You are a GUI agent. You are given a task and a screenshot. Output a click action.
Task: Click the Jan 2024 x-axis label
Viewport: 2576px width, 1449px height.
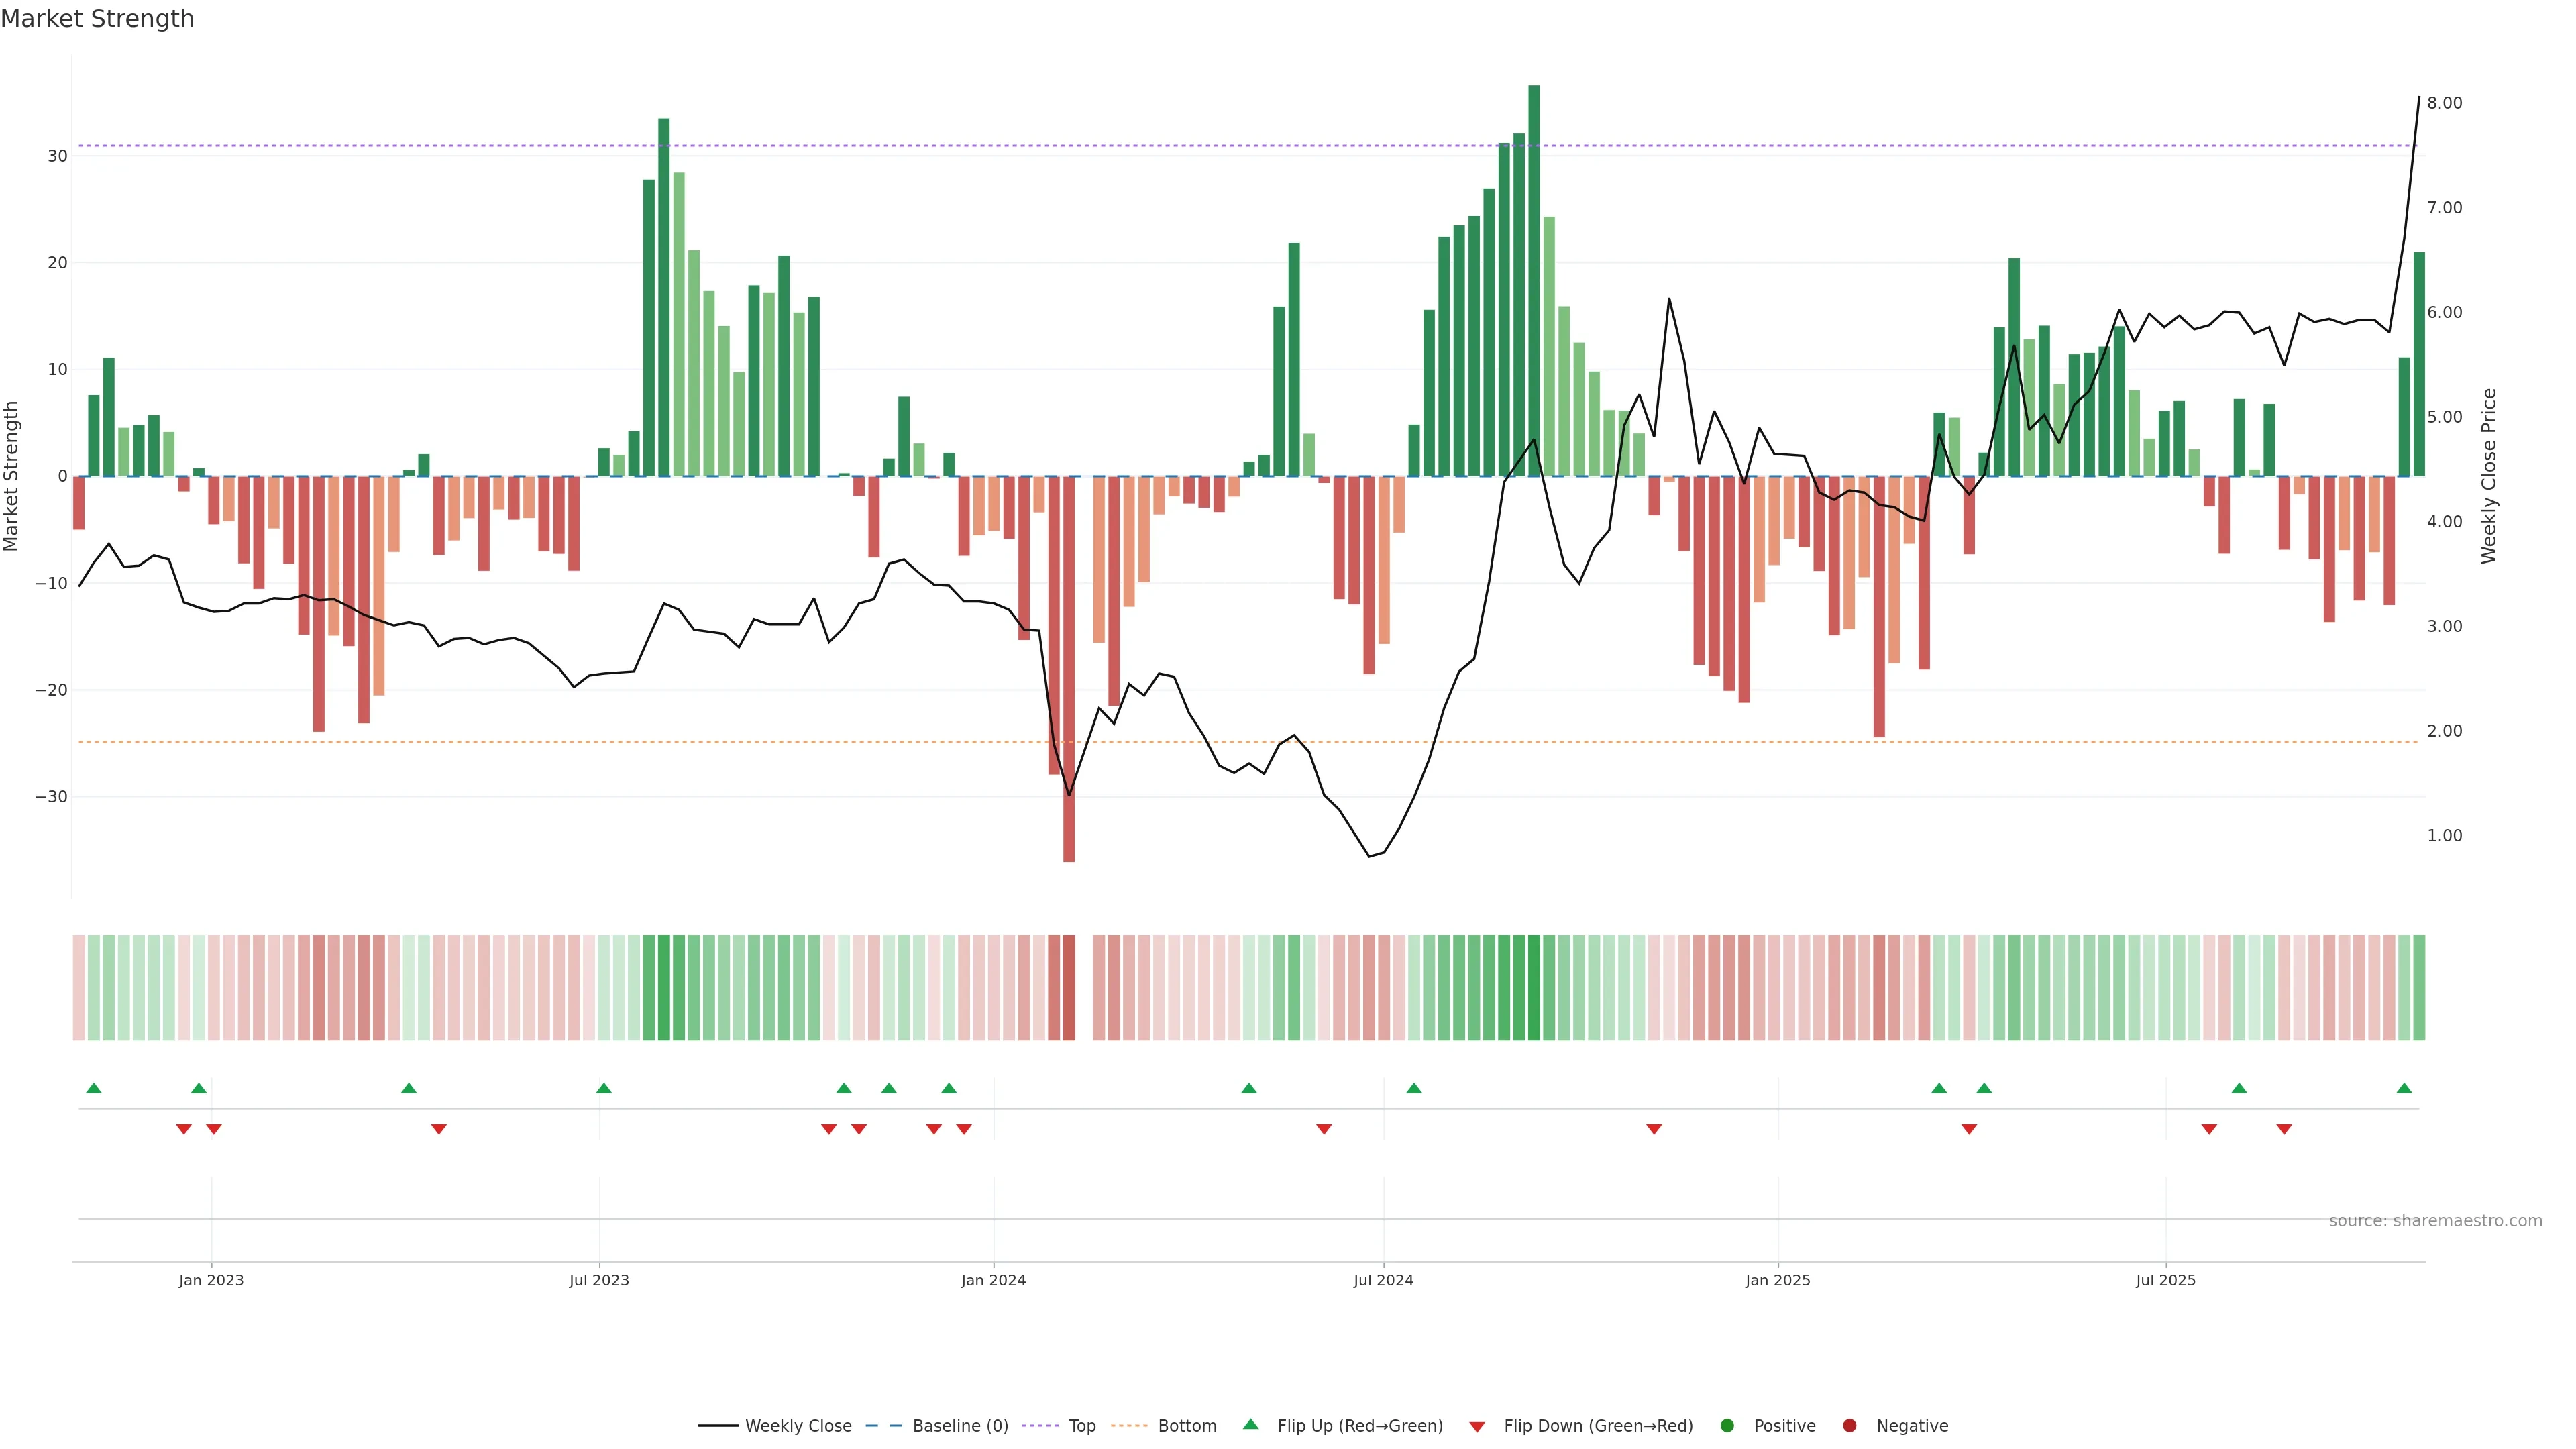click(x=993, y=1280)
